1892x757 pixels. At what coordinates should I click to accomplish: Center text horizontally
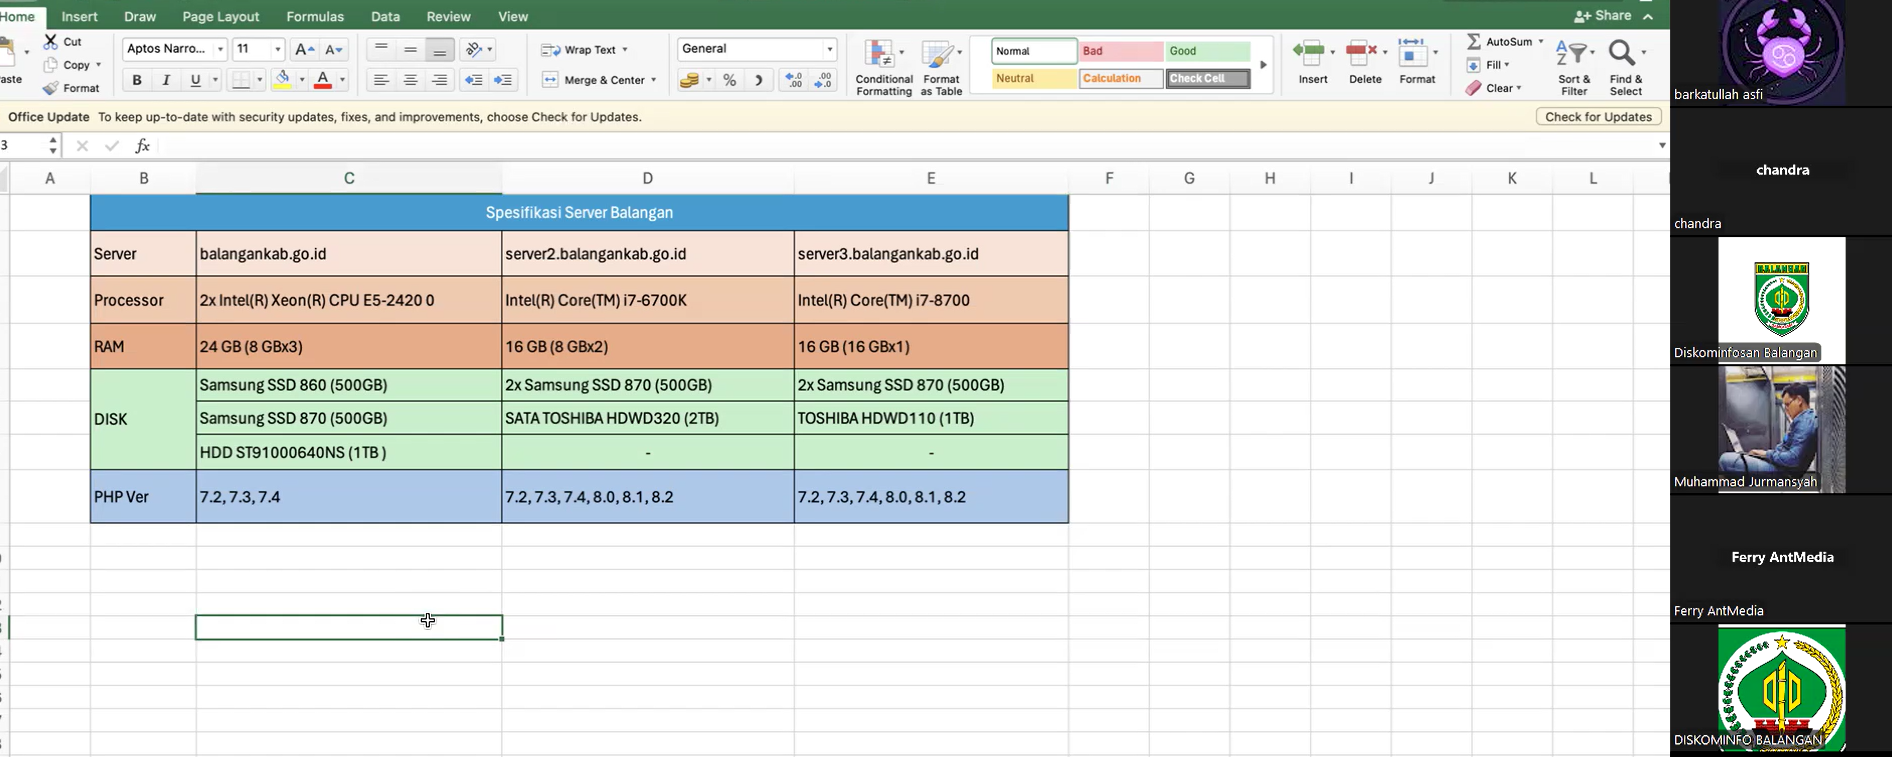410,80
